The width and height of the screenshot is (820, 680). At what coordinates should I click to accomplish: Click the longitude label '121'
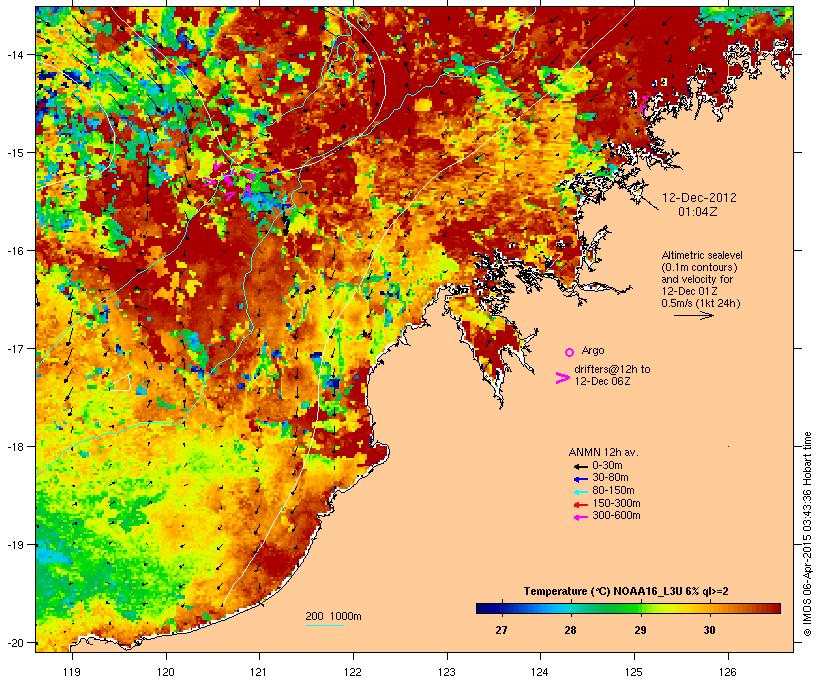coord(259,672)
